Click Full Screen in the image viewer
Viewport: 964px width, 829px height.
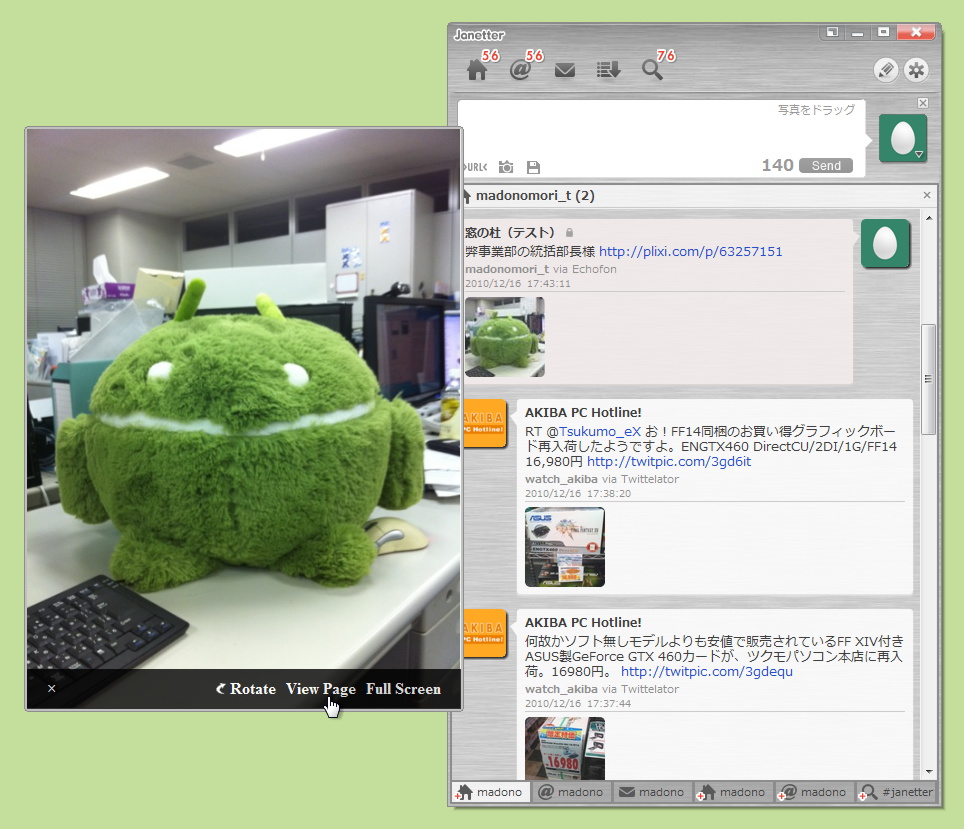pyautogui.click(x=403, y=689)
